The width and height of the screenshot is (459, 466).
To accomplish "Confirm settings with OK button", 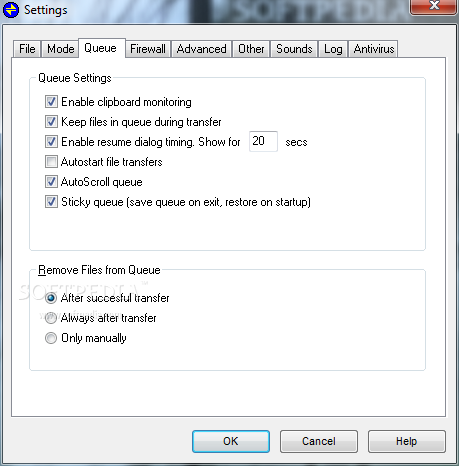I will pos(231,441).
